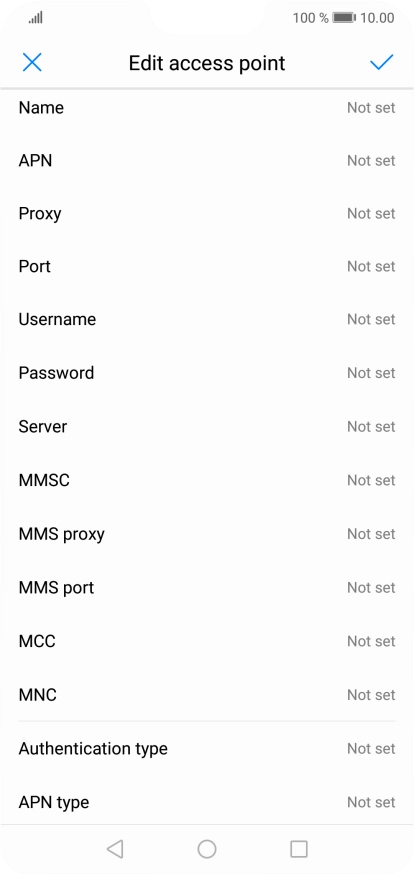This screenshot has width=414, height=874.
Task: Edit the Password entry
Action: tap(207, 373)
